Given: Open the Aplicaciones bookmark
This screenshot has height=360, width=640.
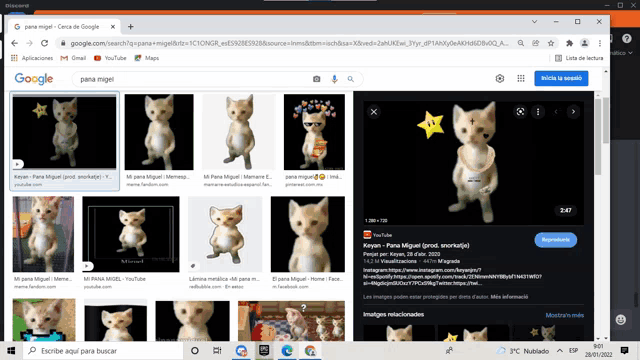Looking at the screenshot, I should pos(32,58).
